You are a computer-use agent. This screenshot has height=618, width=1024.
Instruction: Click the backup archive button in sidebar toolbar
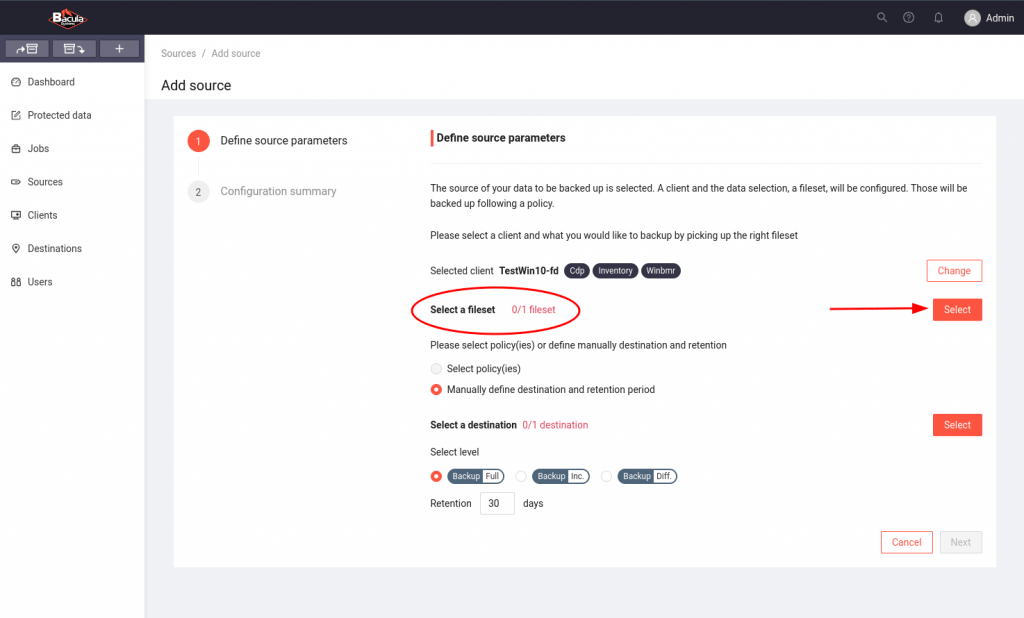(x=27, y=48)
